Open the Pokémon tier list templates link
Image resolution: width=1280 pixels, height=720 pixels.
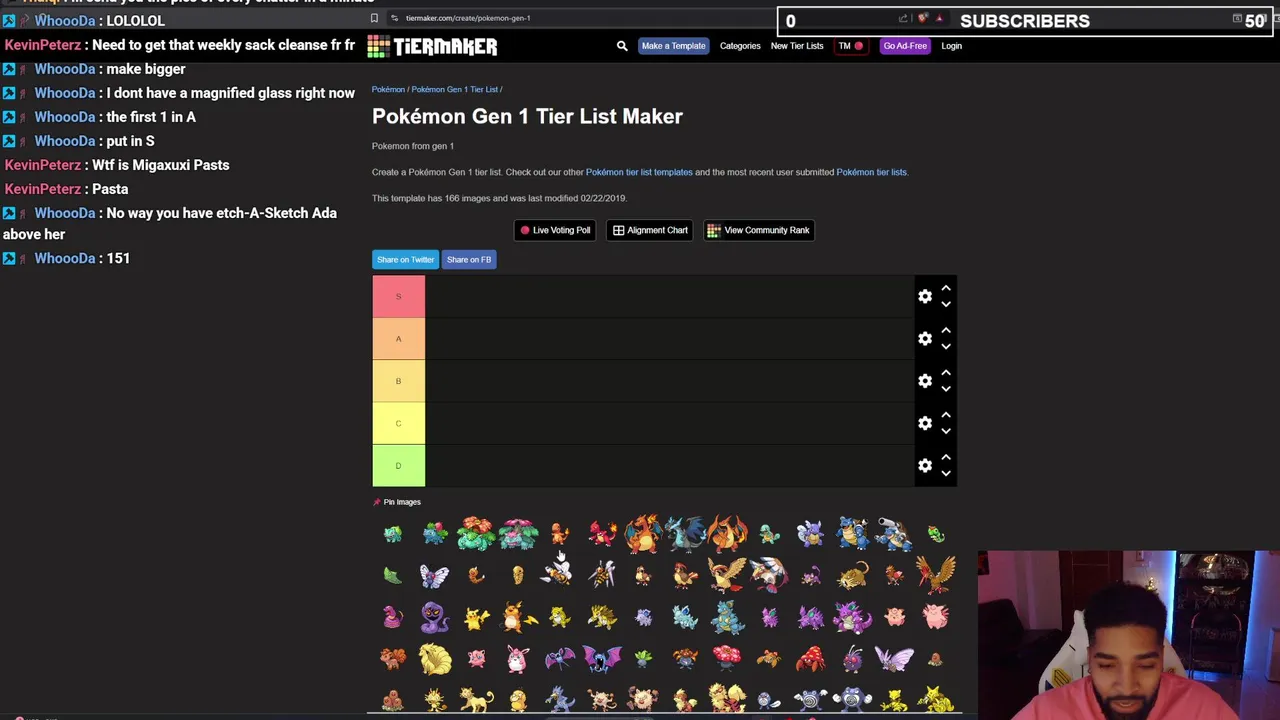pos(639,172)
